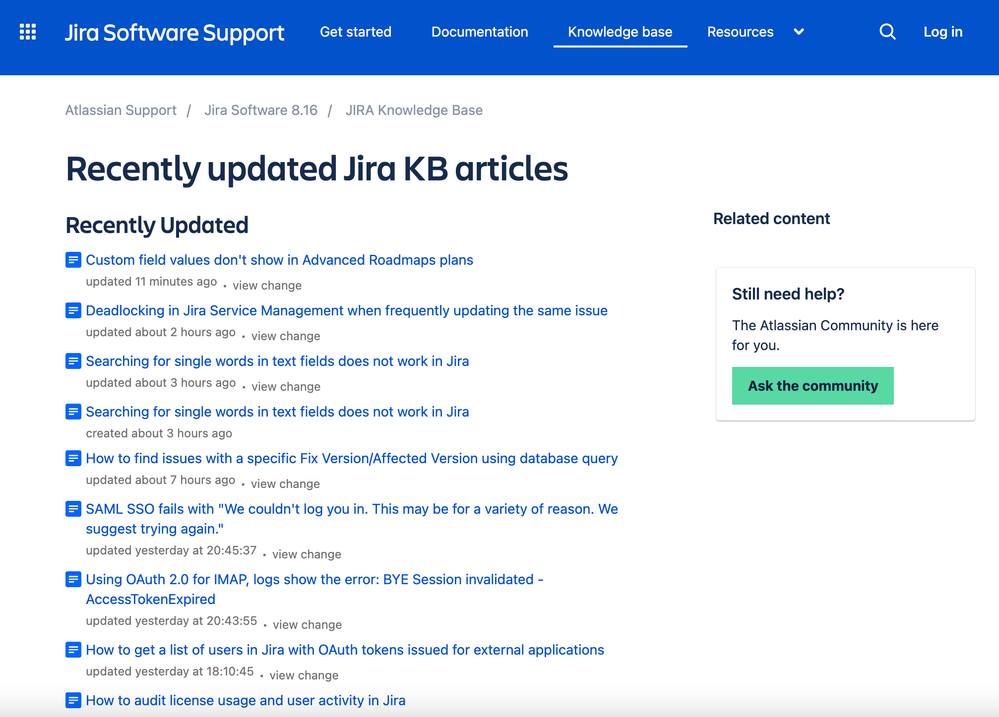Click the JIRA Knowledge Base breadcrumb
Screen dimensions: 999x717
(x=414, y=110)
